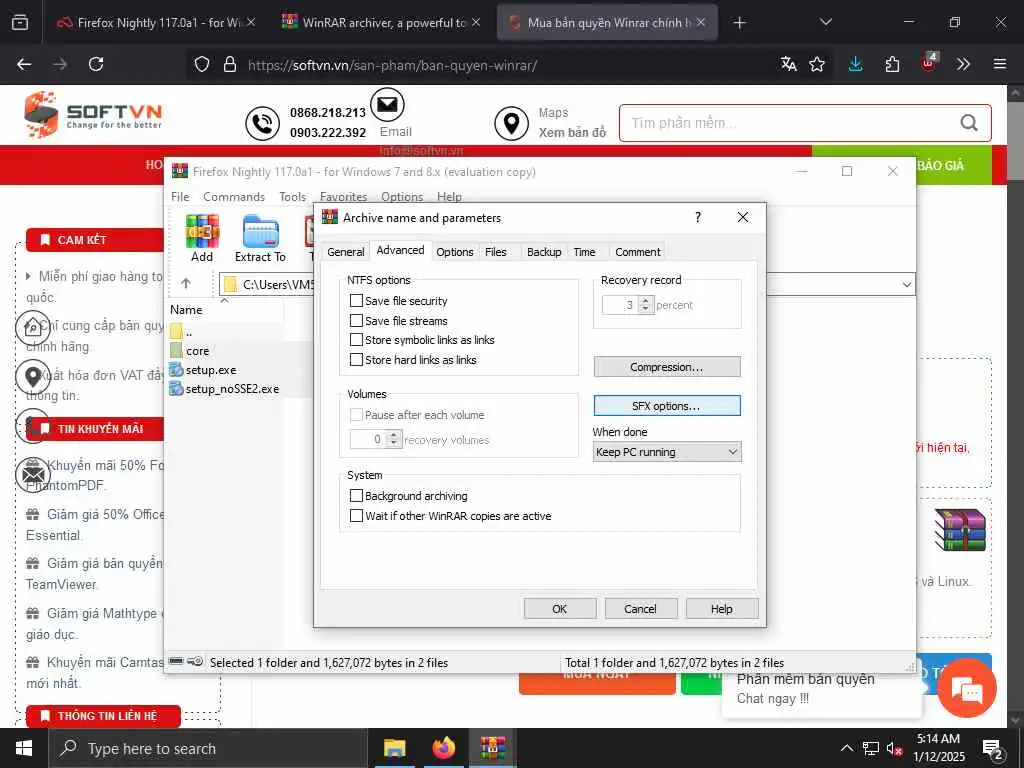
Task: Click Cancel in the archive dialog
Action: [640, 609]
